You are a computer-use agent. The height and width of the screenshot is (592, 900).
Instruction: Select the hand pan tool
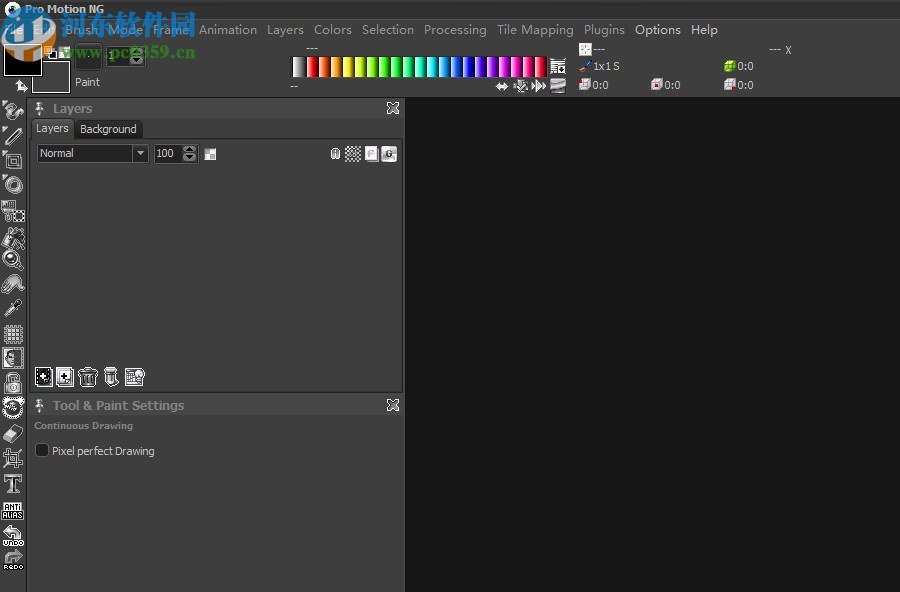13,284
